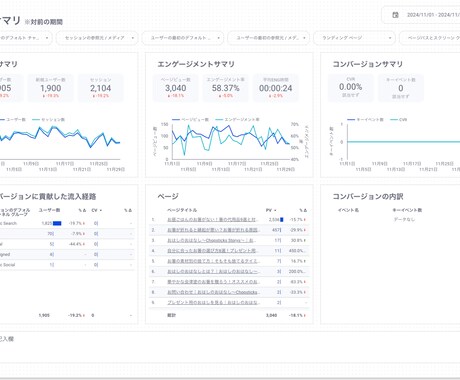This screenshot has width=460, height=380.
Task: Open the page title link in row 8
Action: click(213, 292)
